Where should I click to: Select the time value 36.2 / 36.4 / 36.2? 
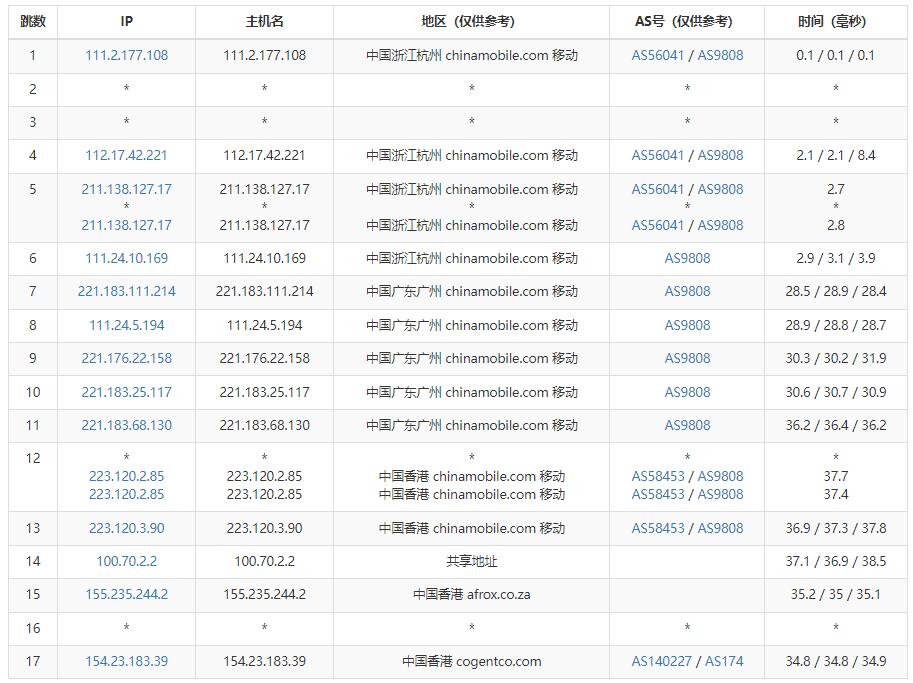836,425
